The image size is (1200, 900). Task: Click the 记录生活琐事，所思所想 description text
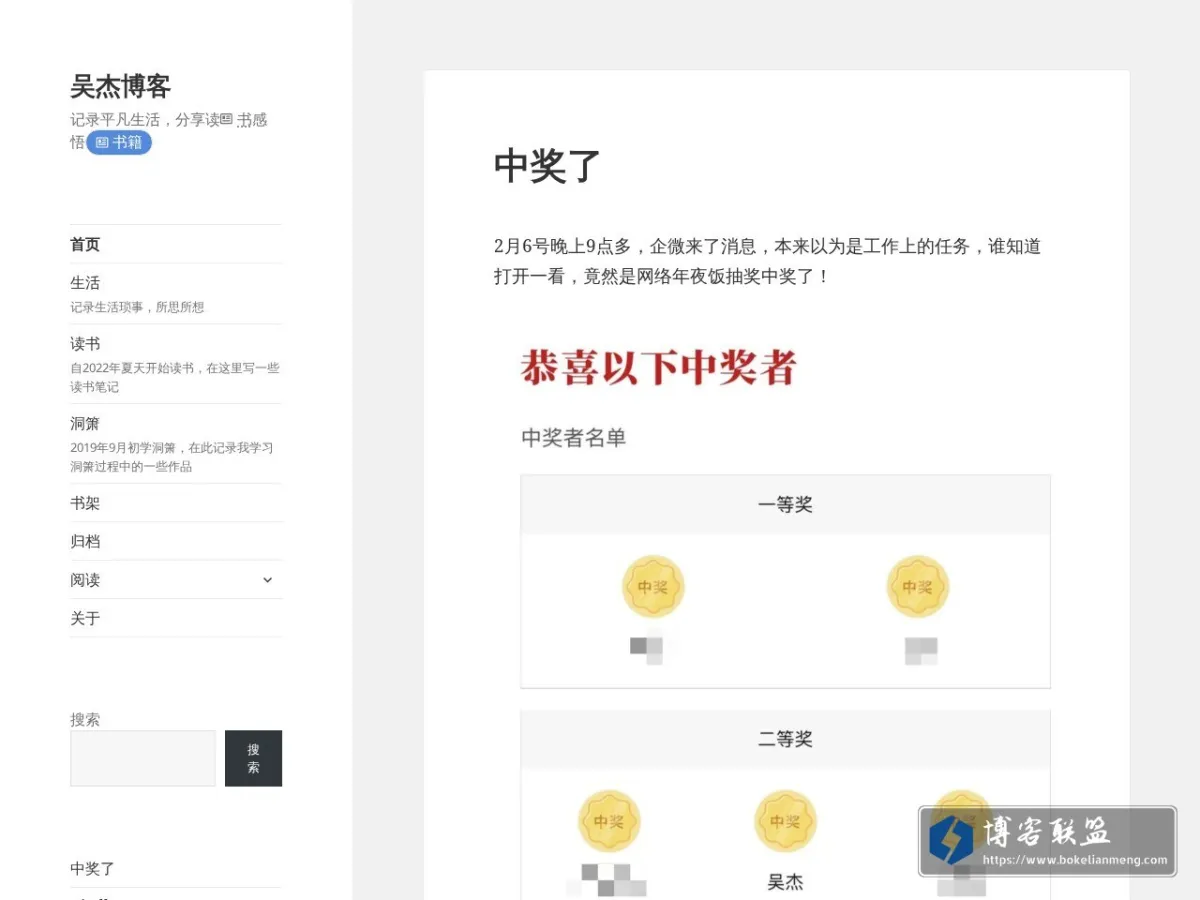(137, 307)
